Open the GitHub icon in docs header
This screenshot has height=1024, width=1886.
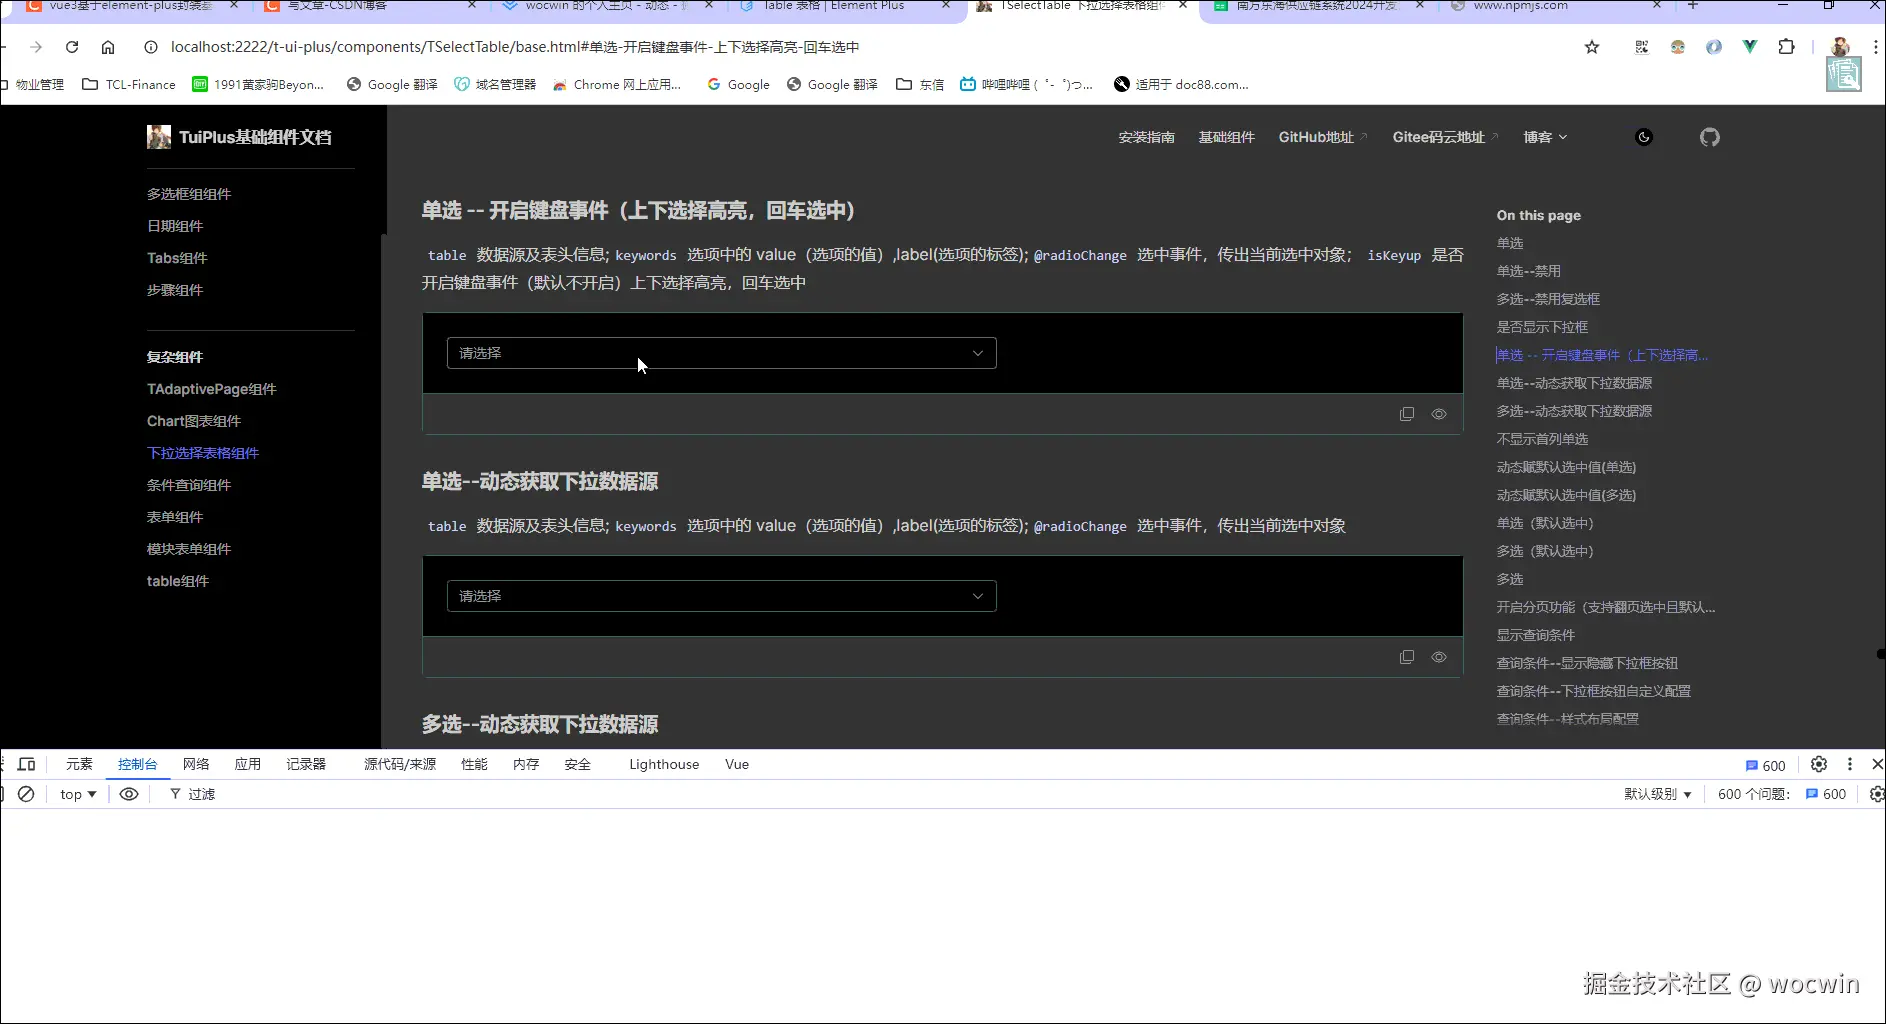tap(1709, 137)
